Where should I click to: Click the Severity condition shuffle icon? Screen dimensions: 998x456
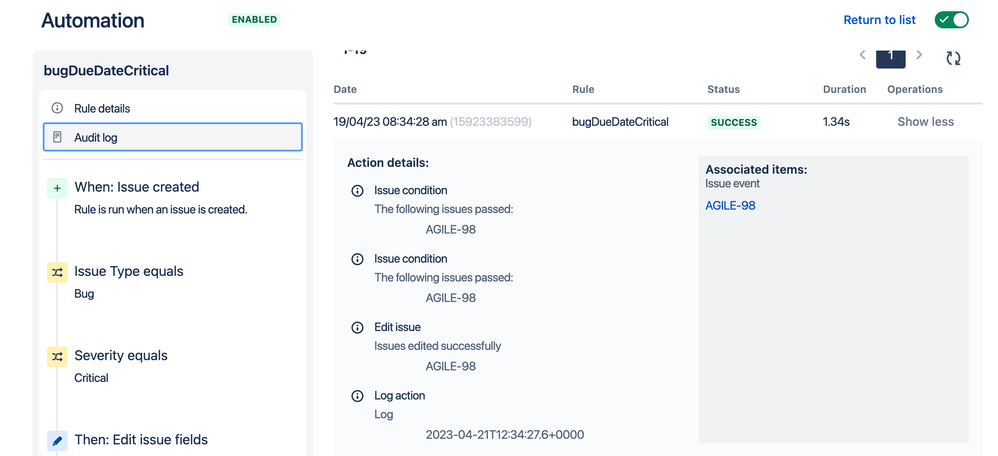point(57,356)
